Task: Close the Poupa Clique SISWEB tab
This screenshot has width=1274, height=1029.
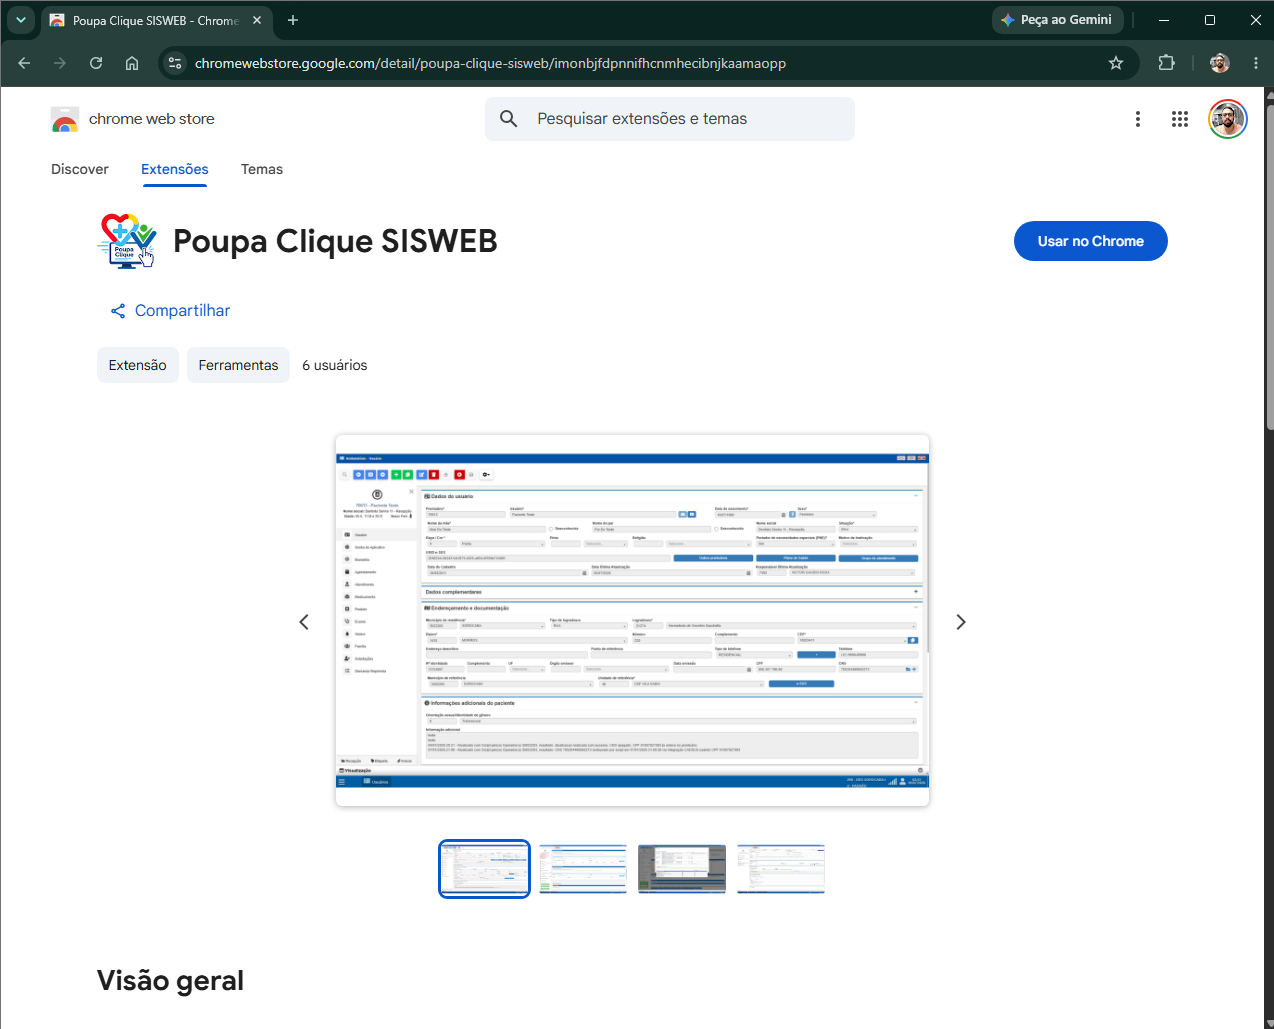Action: (257, 20)
